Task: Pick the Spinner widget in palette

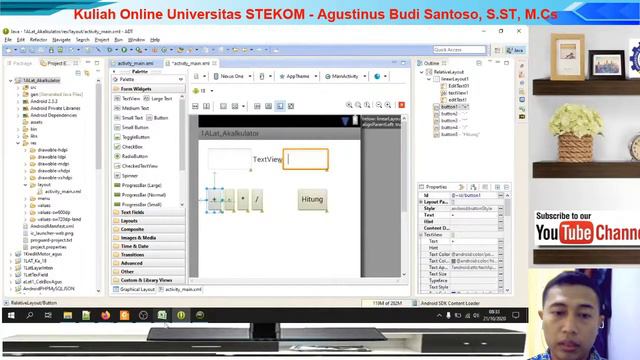Action: tap(126, 176)
